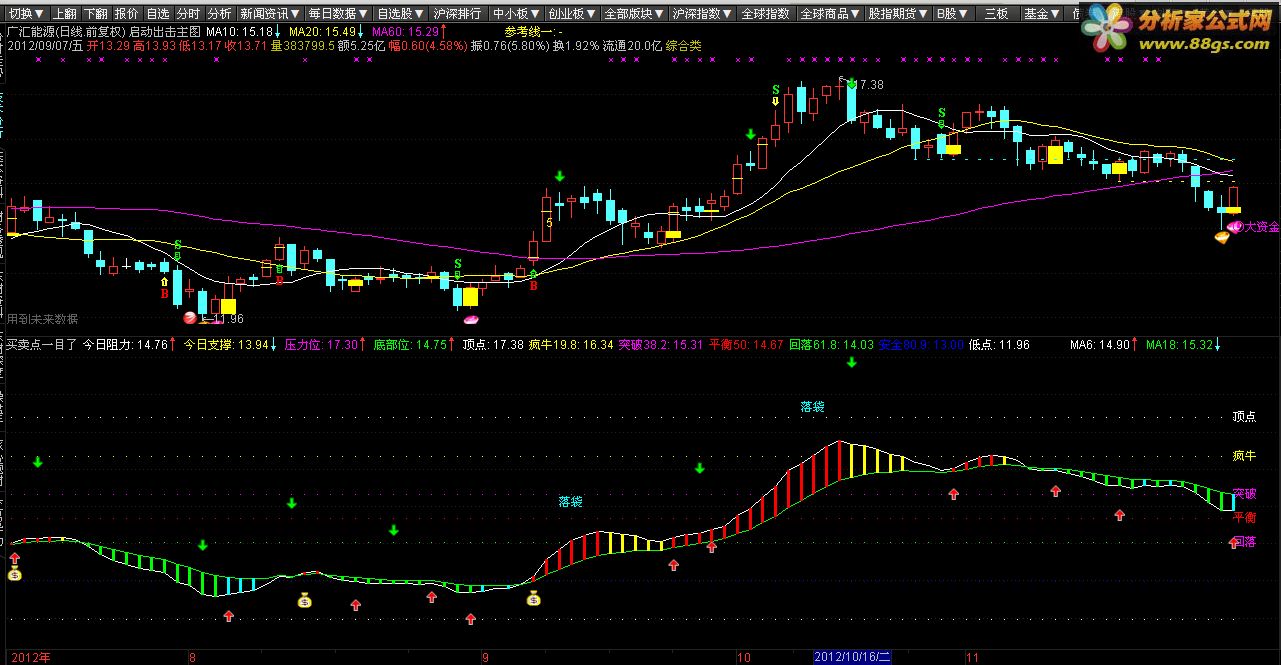Expand the 全部版块 dropdown
Image resolution: width=1281 pixels, height=665 pixels.
click(x=636, y=14)
